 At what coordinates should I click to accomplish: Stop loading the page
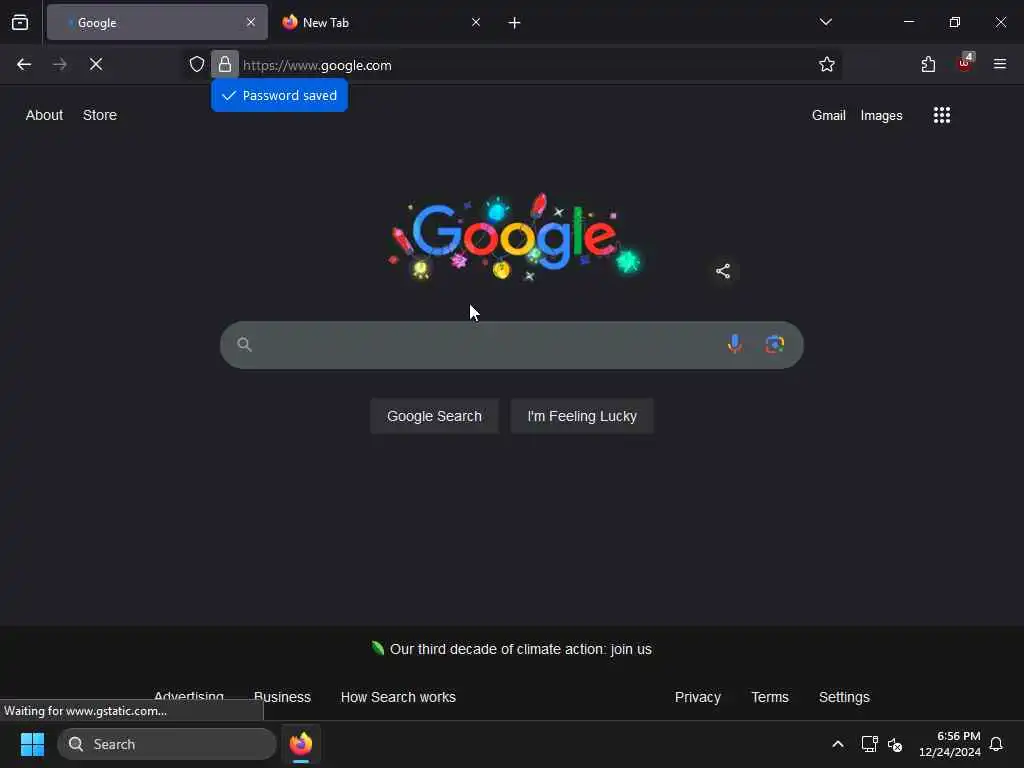pos(96,64)
